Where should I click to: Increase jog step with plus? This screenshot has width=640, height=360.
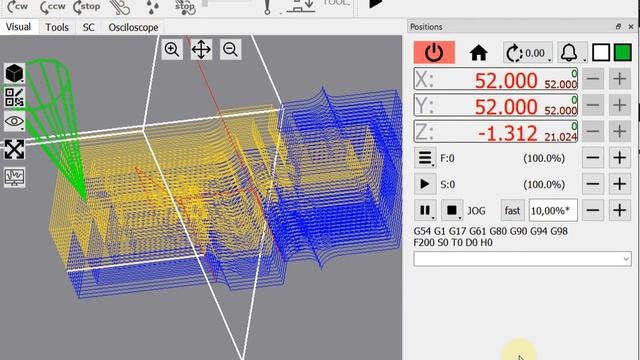(620, 210)
